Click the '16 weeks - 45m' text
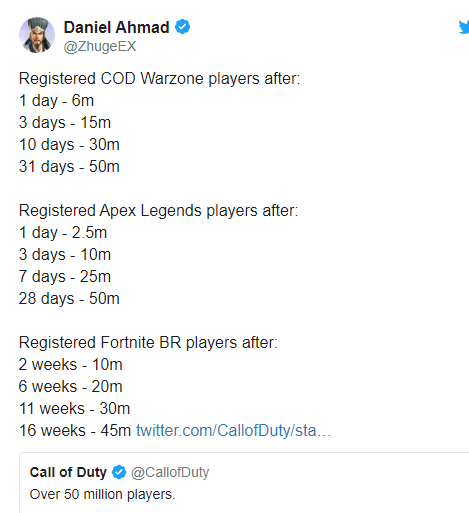 pos(75,430)
